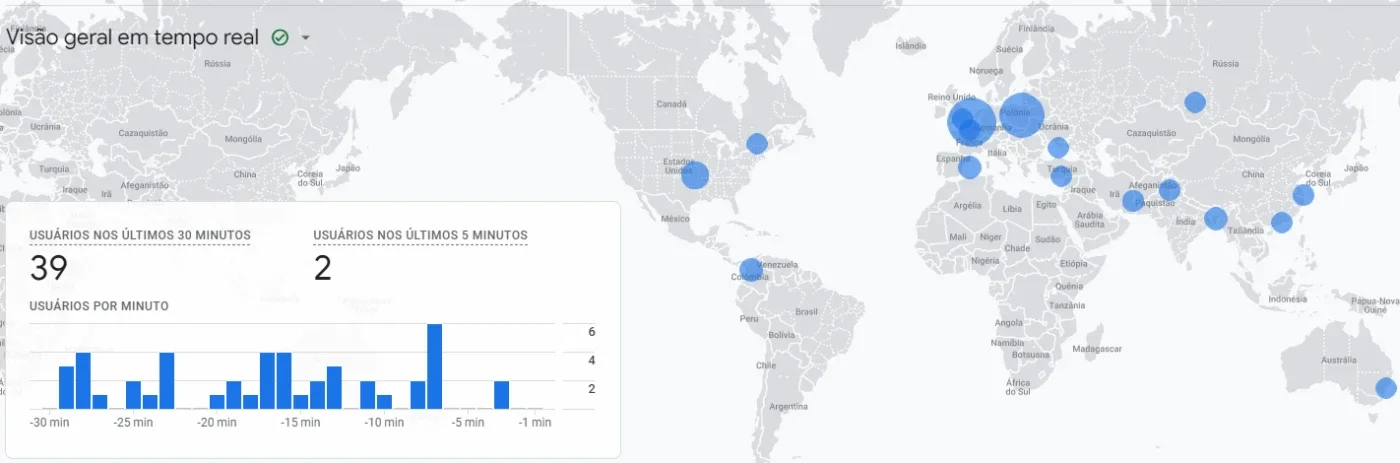Click the África do Sul label on the map
1400x463 pixels.
click(1018, 388)
